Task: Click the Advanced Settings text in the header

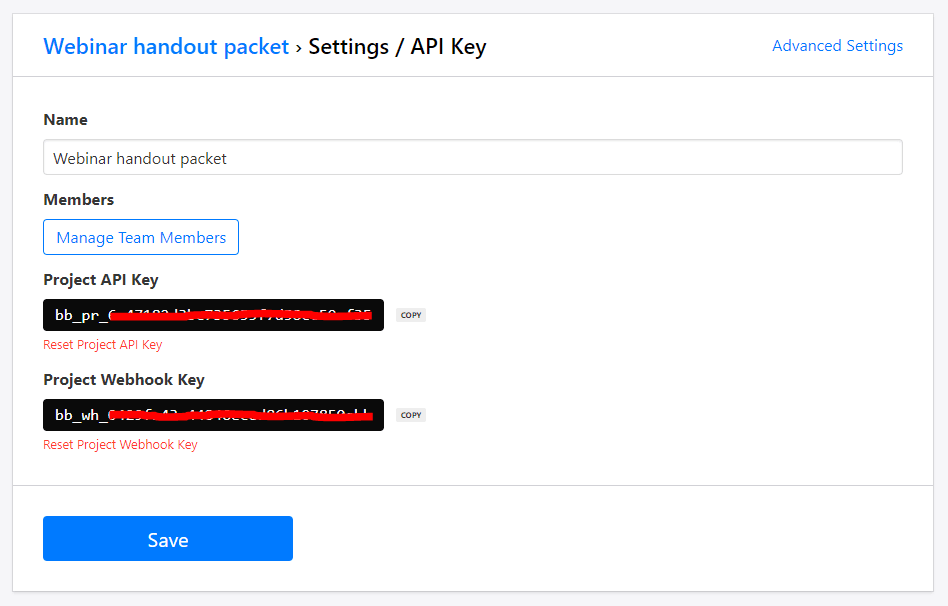Action: [x=837, y=45]
